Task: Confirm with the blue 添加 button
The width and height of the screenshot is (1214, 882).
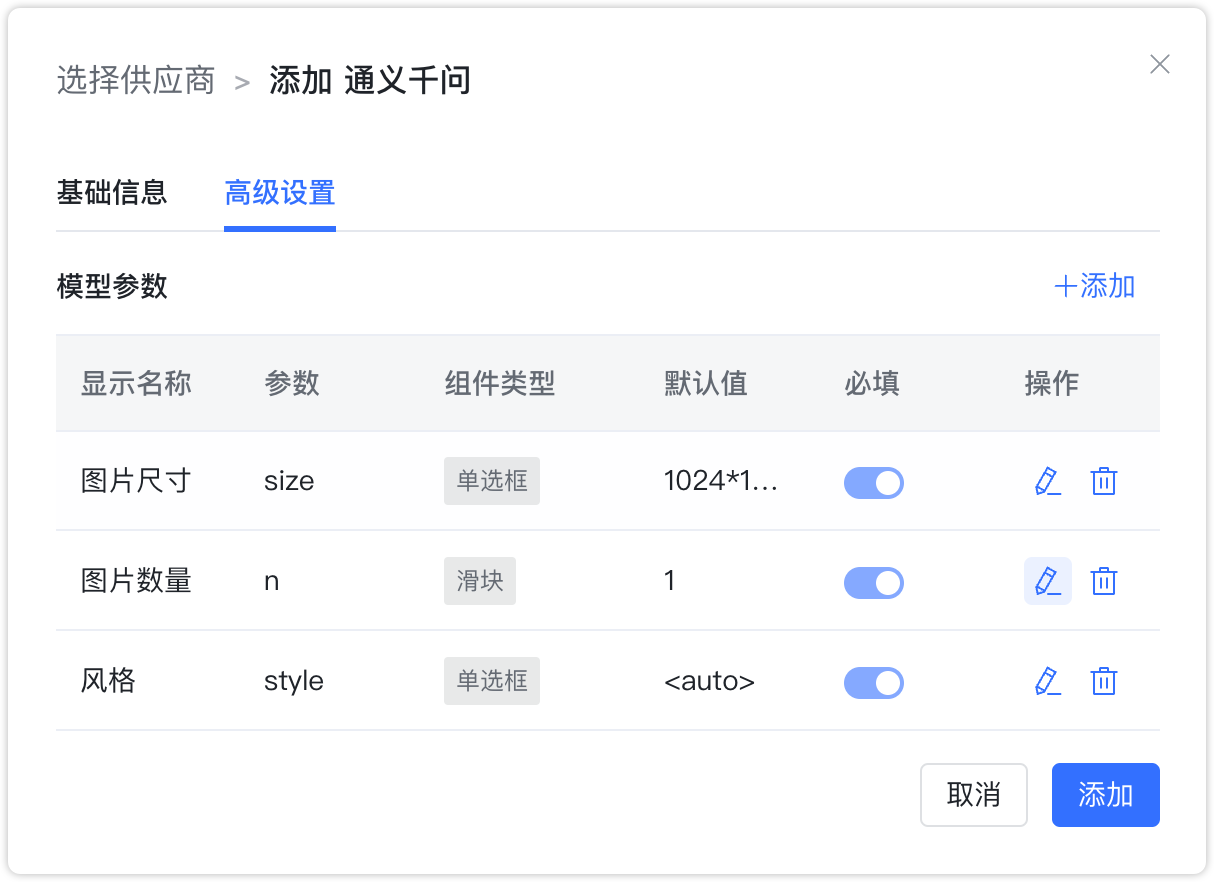Action: [1105, 794]
